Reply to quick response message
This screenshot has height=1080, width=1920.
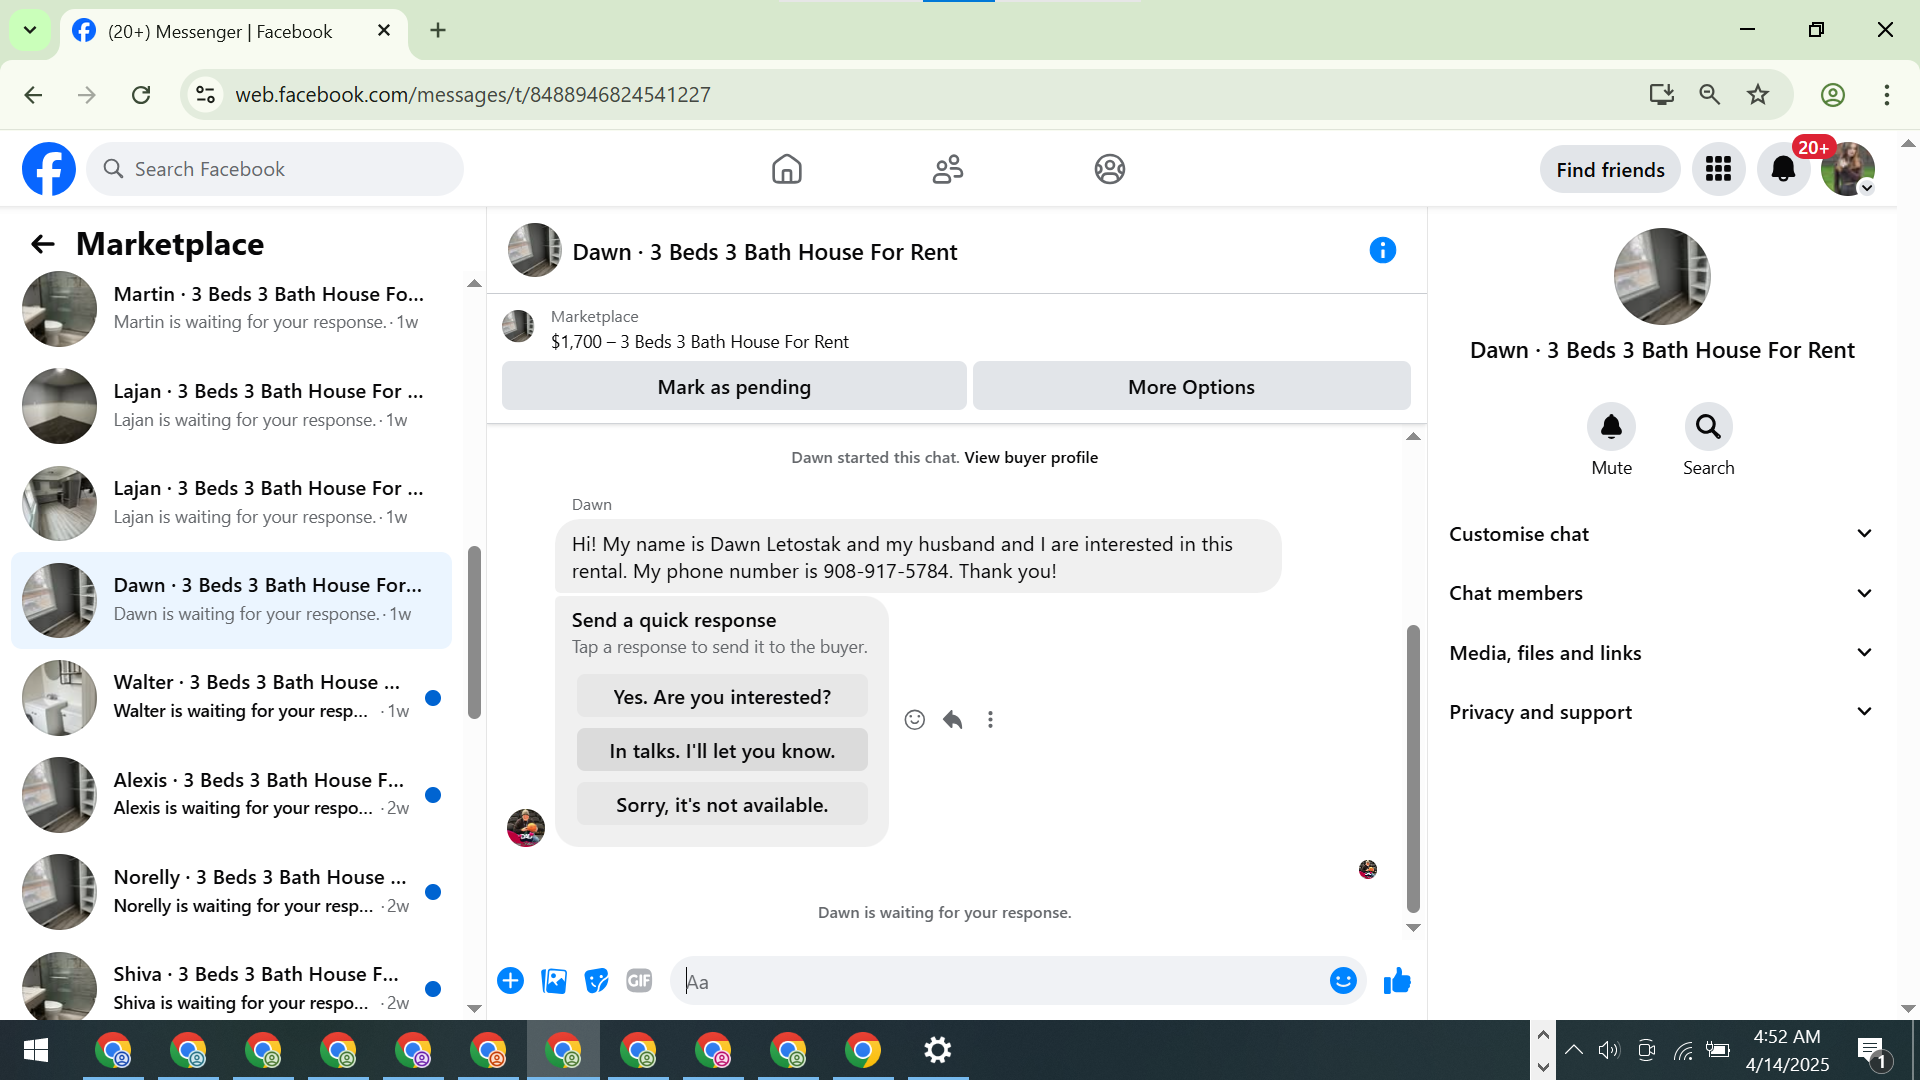[x=952, y=720]
